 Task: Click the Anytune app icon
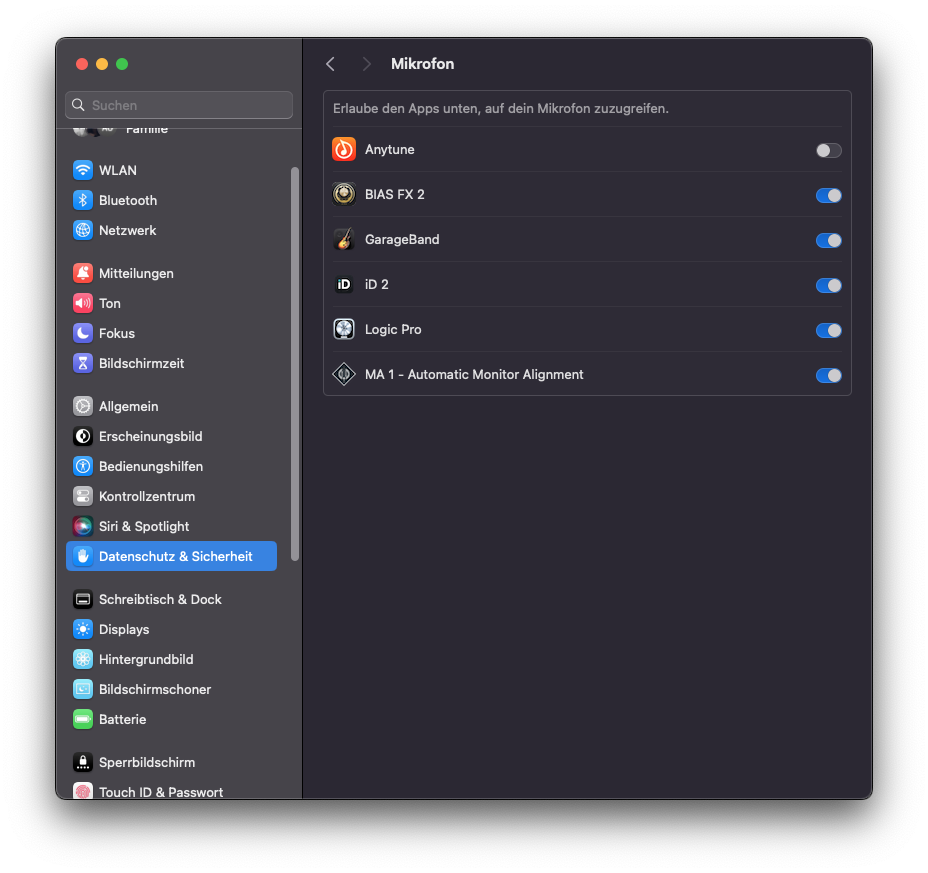pyautogui.click(x=344, y=149)
